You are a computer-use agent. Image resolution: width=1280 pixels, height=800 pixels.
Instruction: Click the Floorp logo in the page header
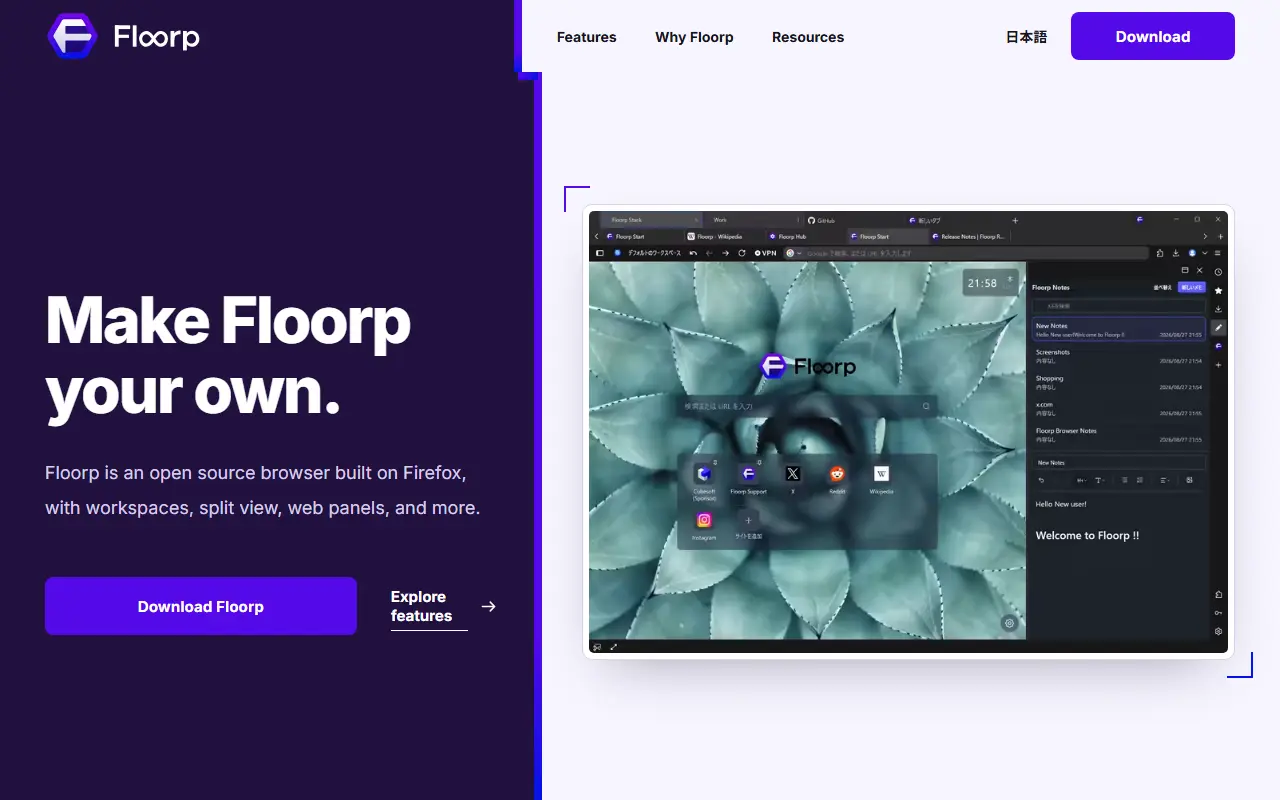click(124, 37)
